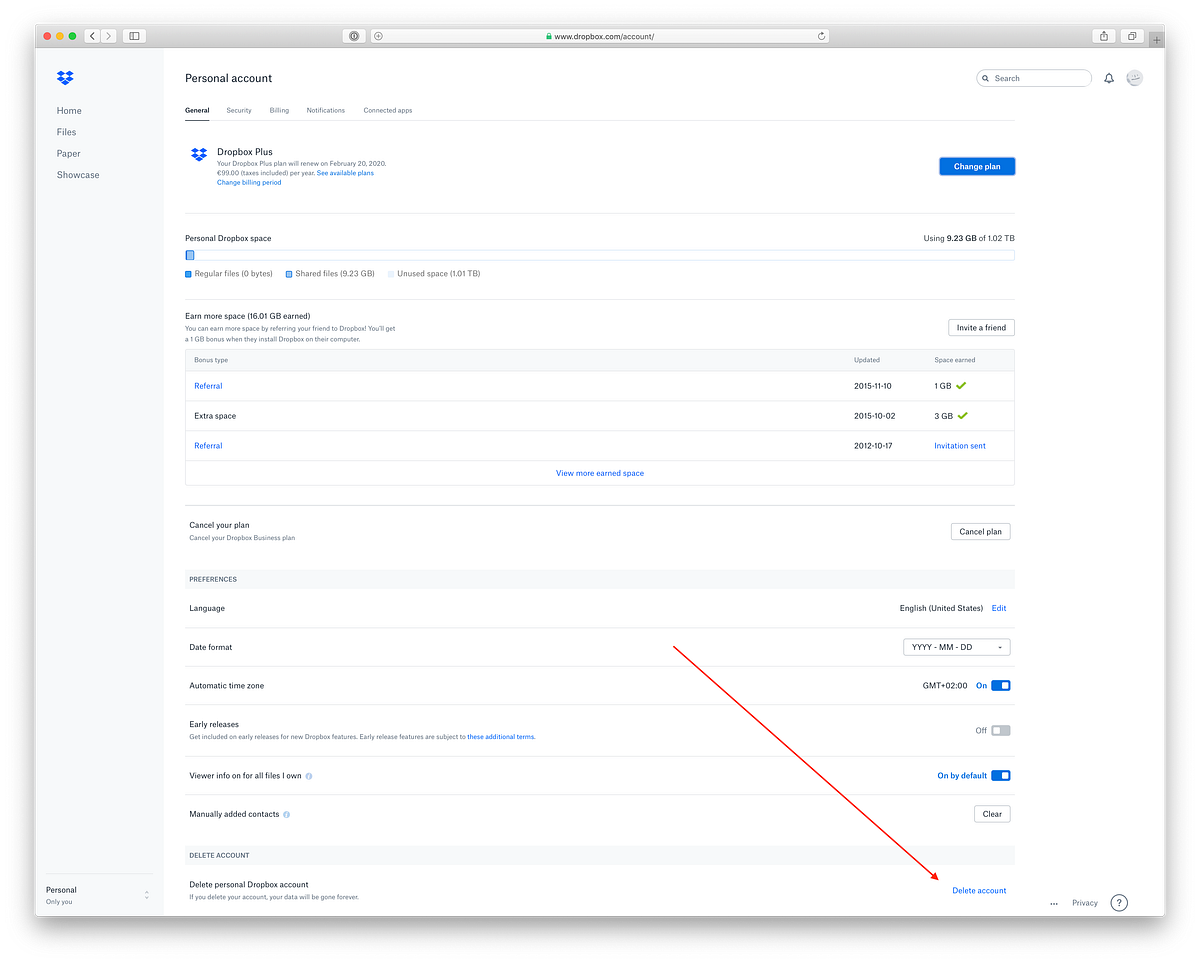The image size is (1200, 963).
Task: Click the Dropbox logo in the sidebar
Action: [64, 77]
